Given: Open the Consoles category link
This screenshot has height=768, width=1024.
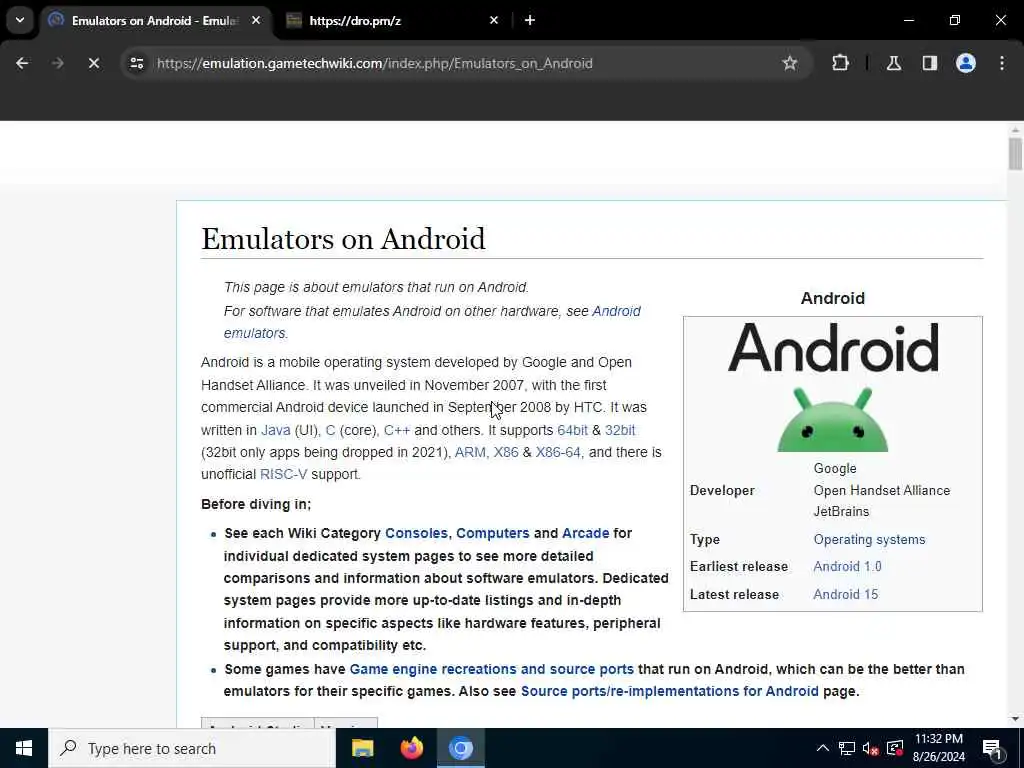Looking at the screenshot, I should point(416,534).
